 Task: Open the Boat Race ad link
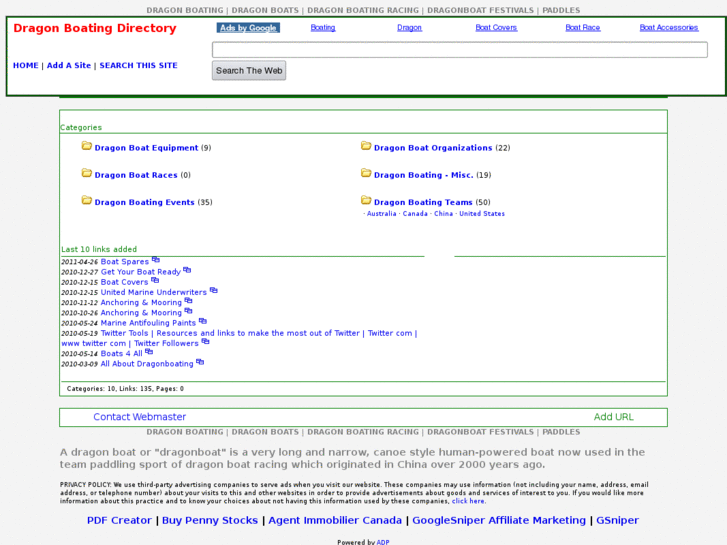tap(583, 28)
